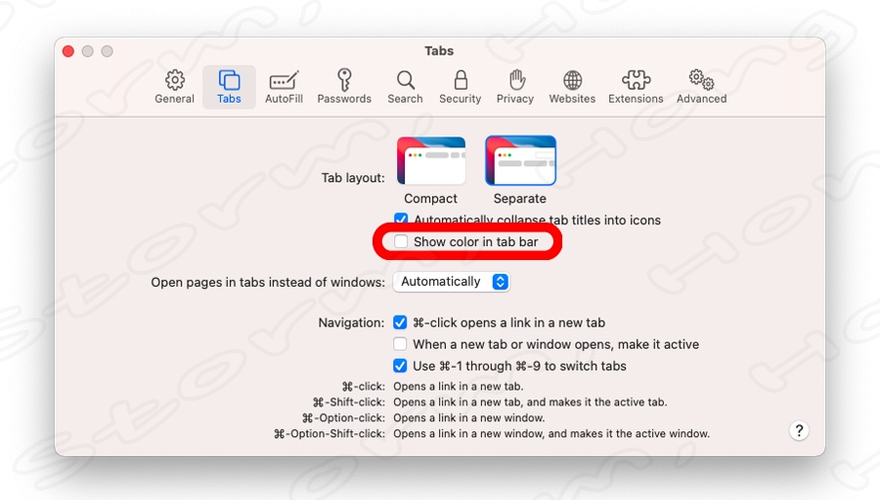Viewport: 880px width, 500px height.
Task: Open AutoFill preferences
Action: [284, 87]
